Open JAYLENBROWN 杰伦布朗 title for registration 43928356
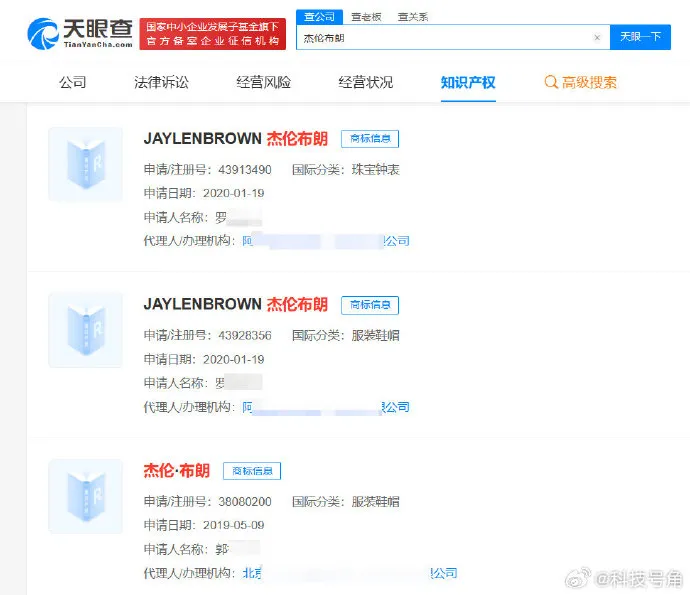Viewport: 690px width, 595px height. (x=235, y=305)
